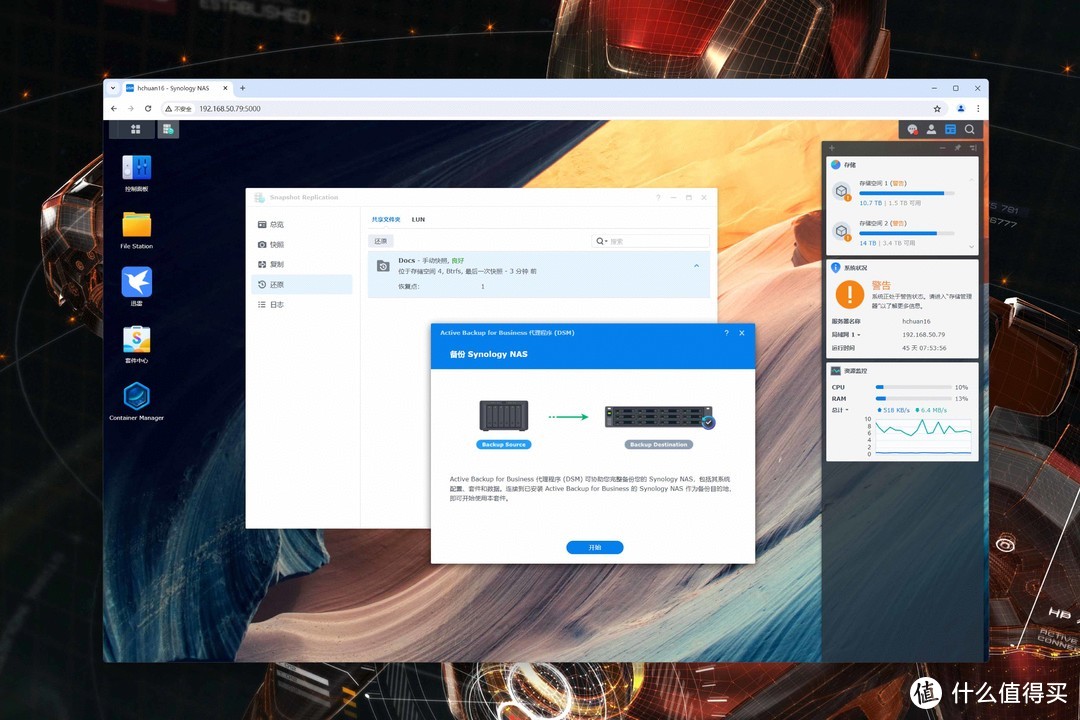Open the DSM user account options icon
The width and height of the screenshot is (1080, 720).
pos(931,129)
